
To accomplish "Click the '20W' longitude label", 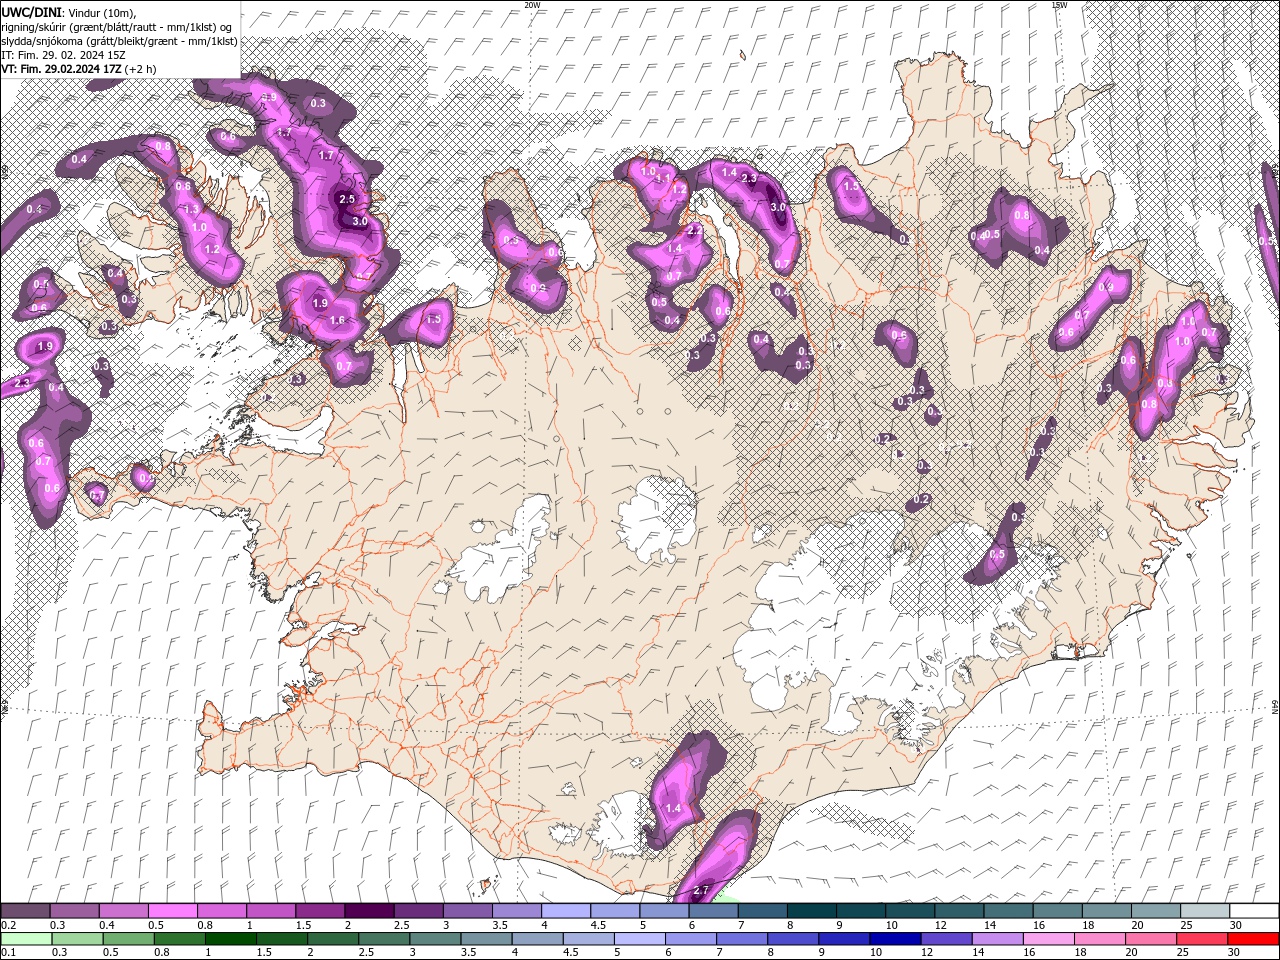I will click(x=532, y=5).
